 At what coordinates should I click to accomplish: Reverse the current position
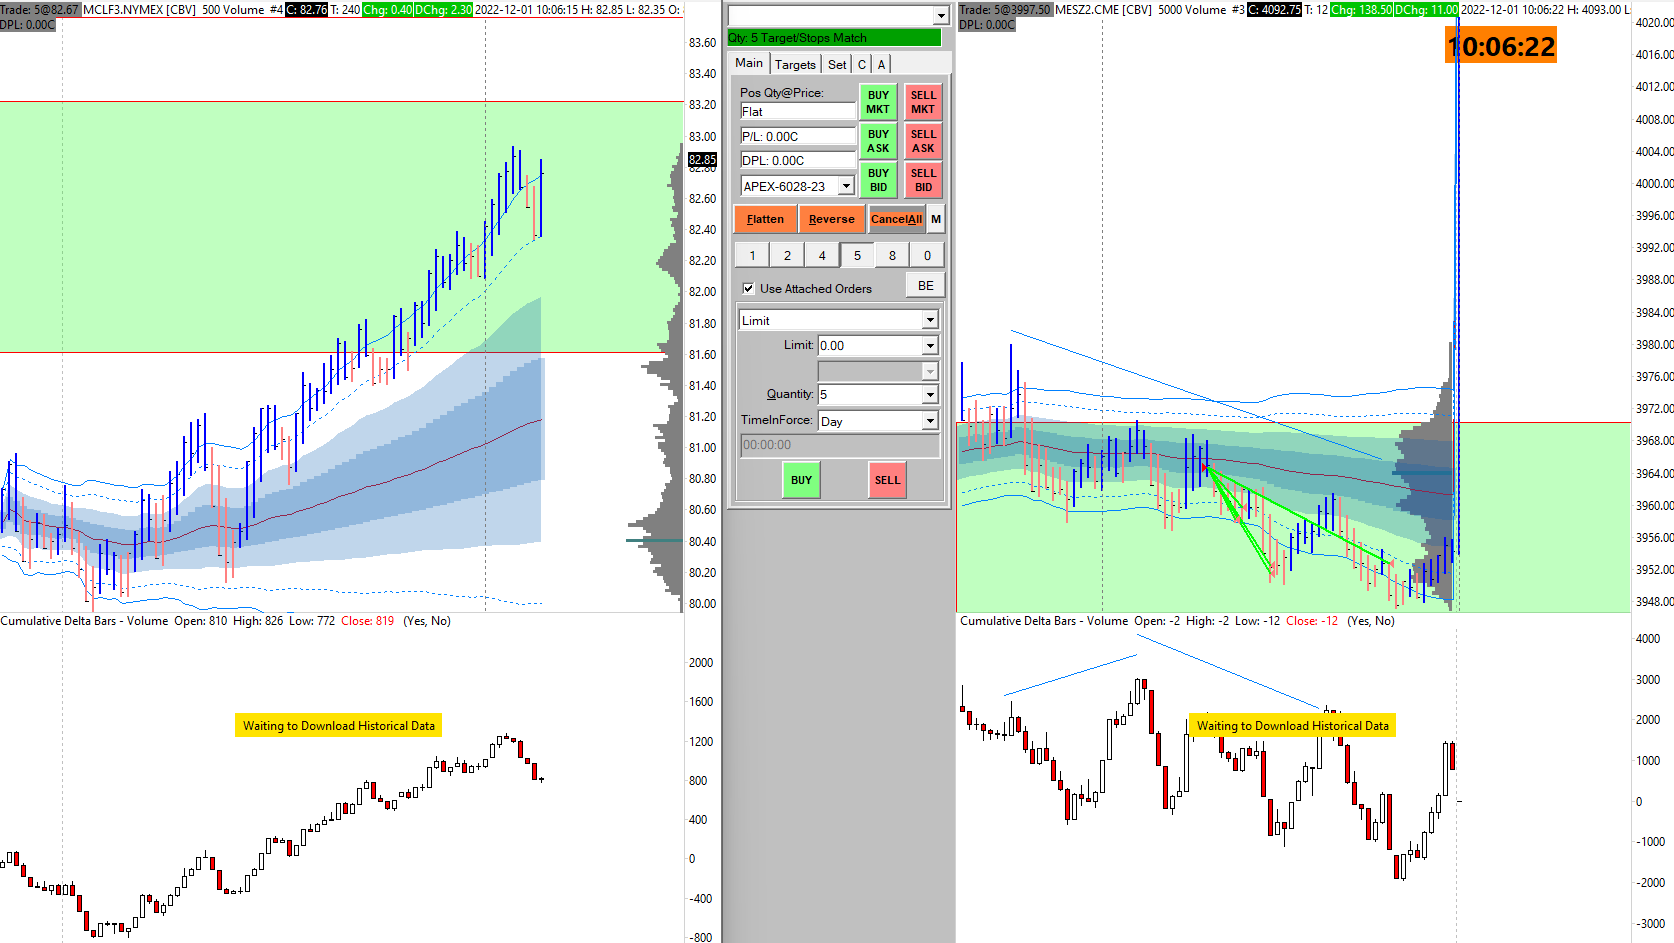[832, 219]
